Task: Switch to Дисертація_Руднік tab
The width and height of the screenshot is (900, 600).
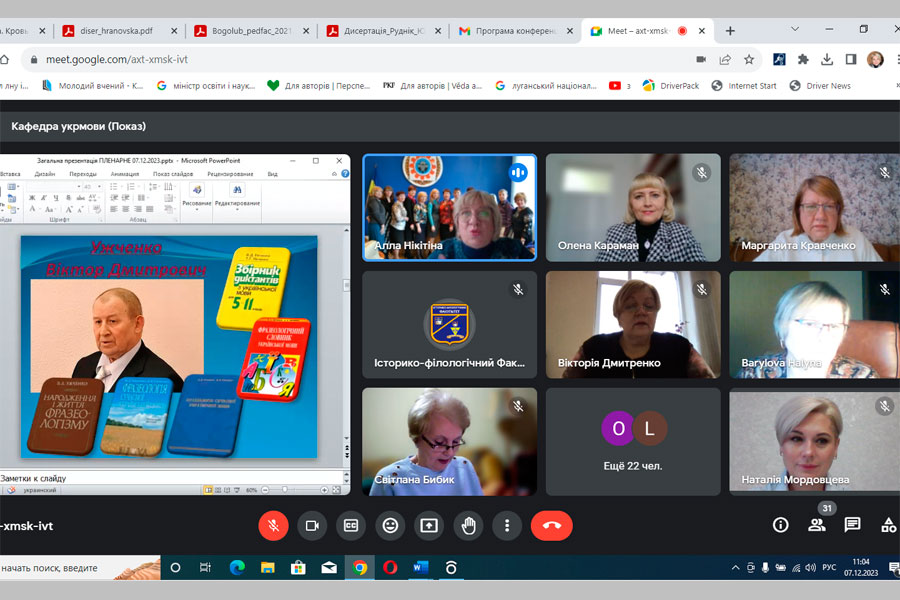Action: click(x=383, y=31)
